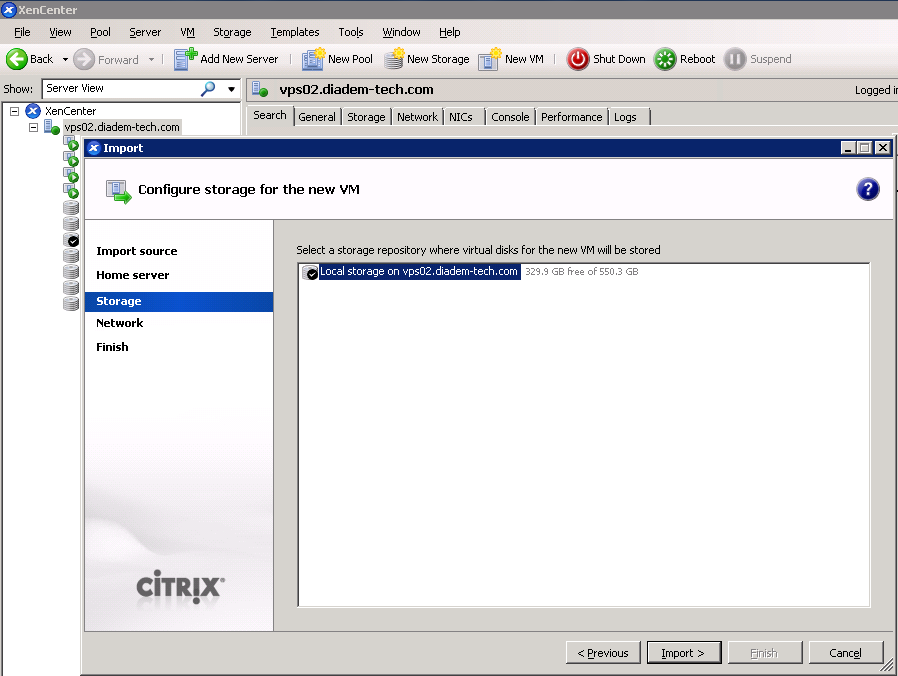898x676 pixels.
Task: Open the Help menu
Action: click(x=450, y=32)
